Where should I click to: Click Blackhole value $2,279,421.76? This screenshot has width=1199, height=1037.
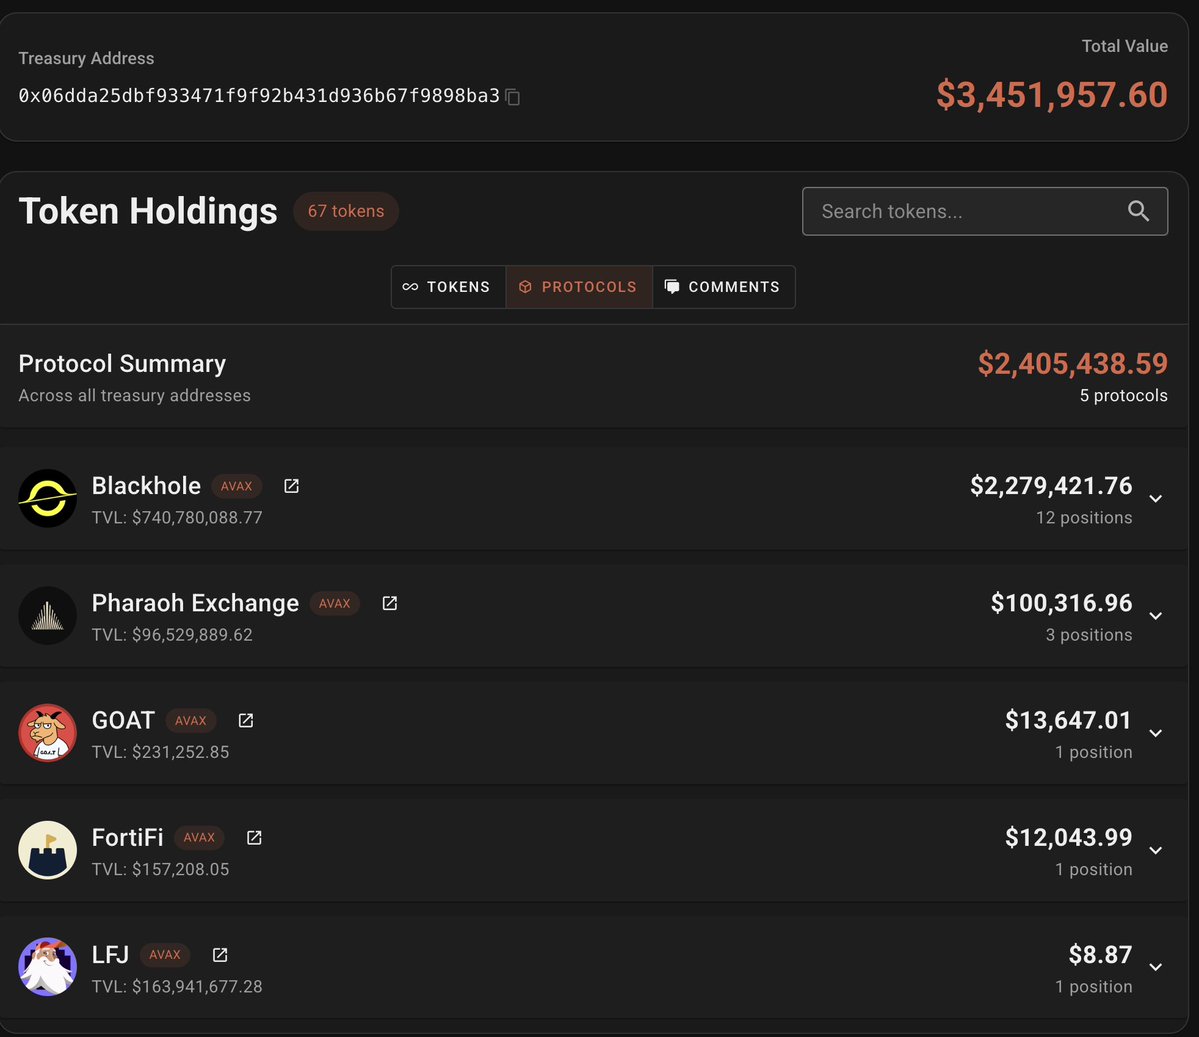coord(1051,486)
